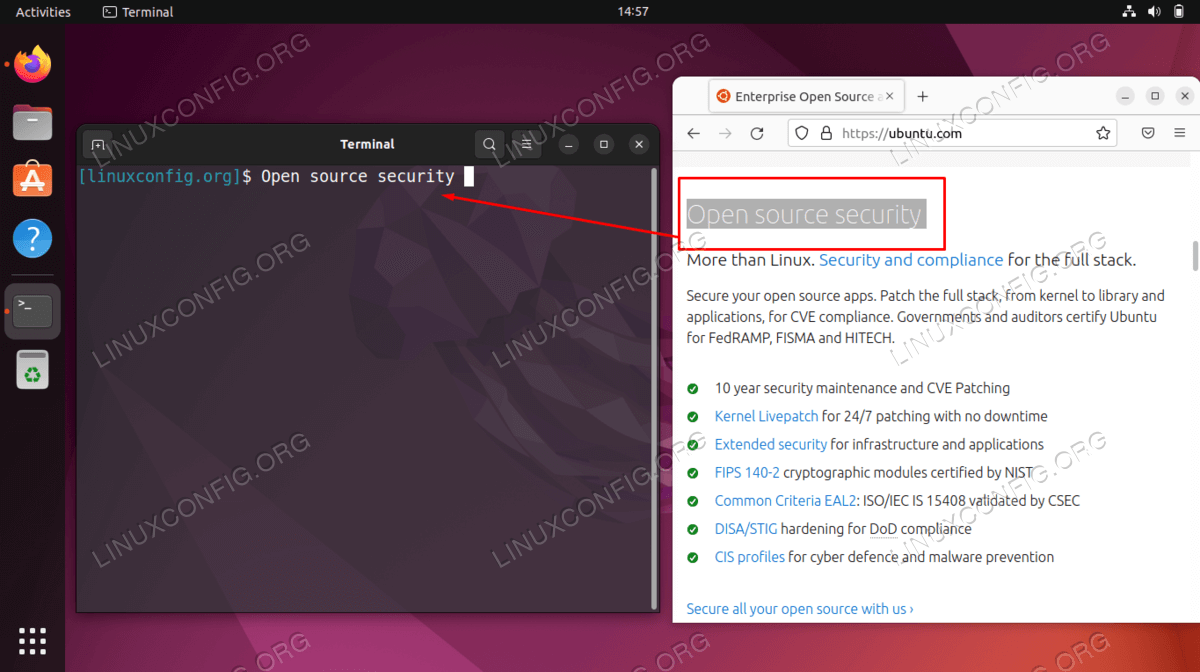
Task: Click the Firefox tracking protection shield icon
Action: pyautogui.click(x=800, y=133)
